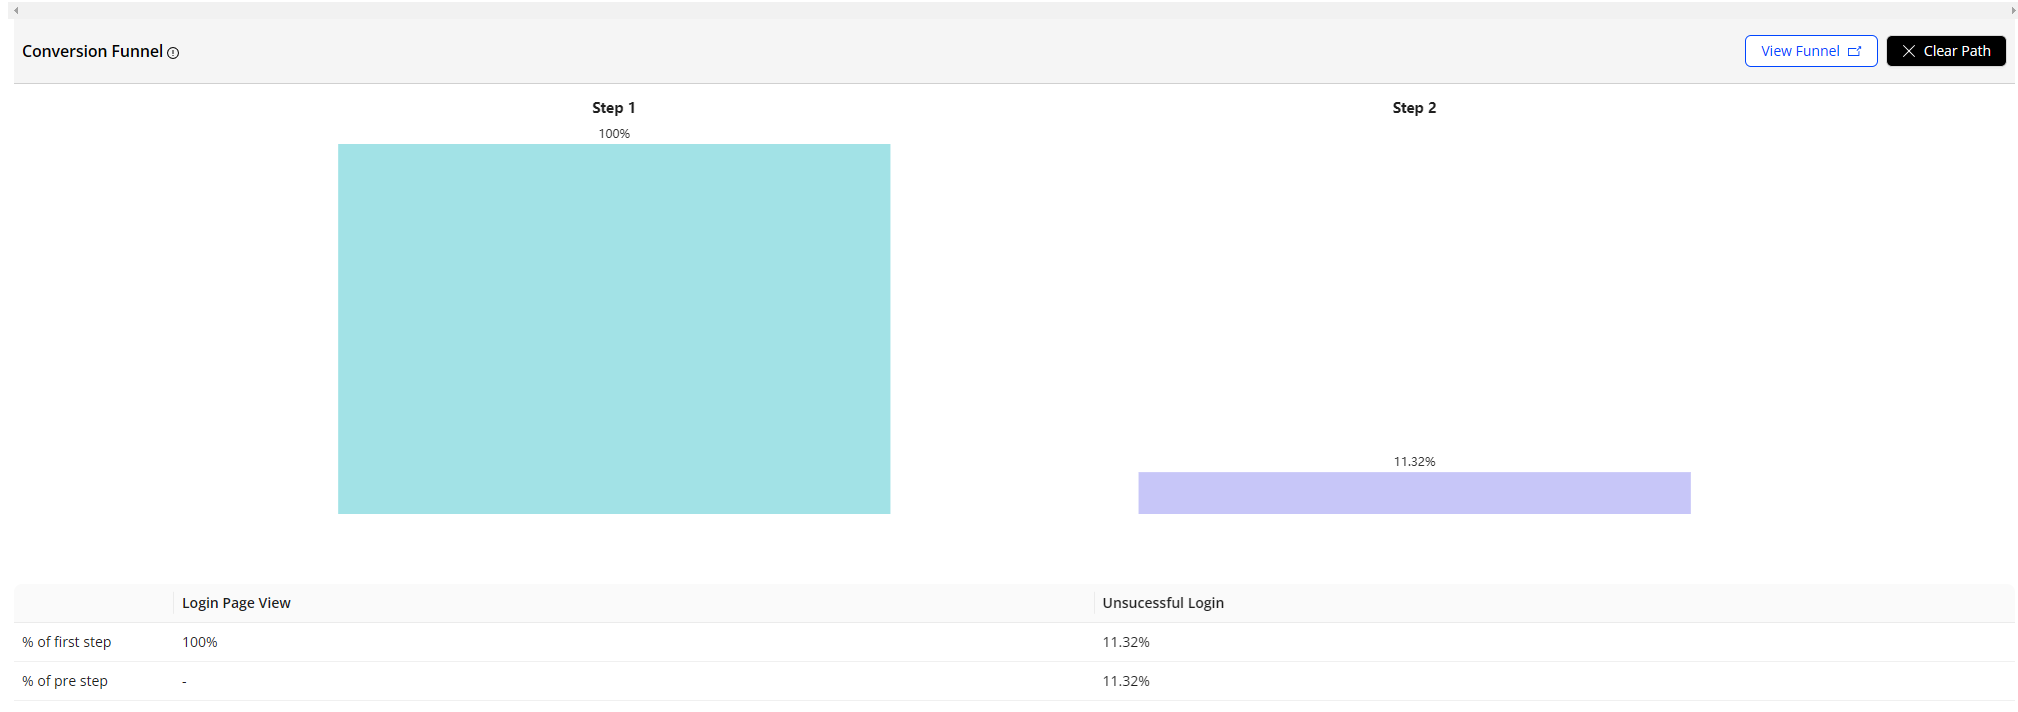Select the Unsucessful Login column header
The height and width of the screenshot is (712, 2018).
click(x=1162, y=603)
